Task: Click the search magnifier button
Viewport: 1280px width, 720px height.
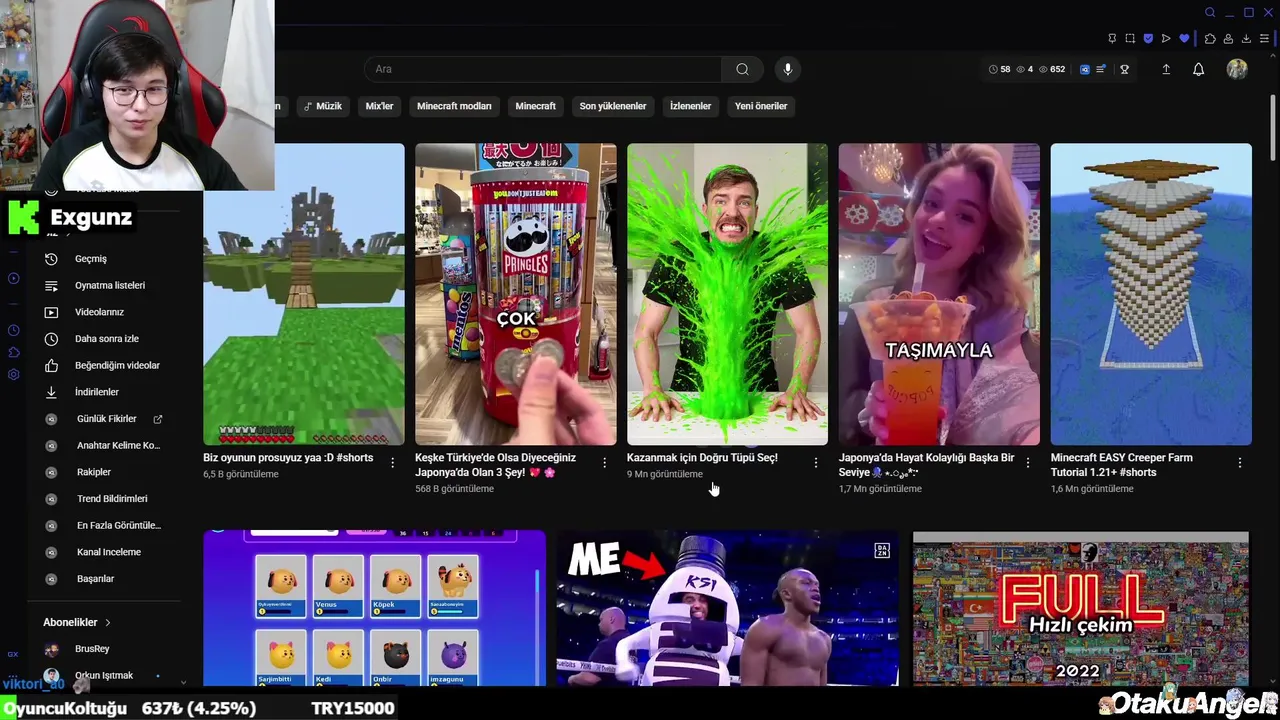Action: click(x=742, y=69)
